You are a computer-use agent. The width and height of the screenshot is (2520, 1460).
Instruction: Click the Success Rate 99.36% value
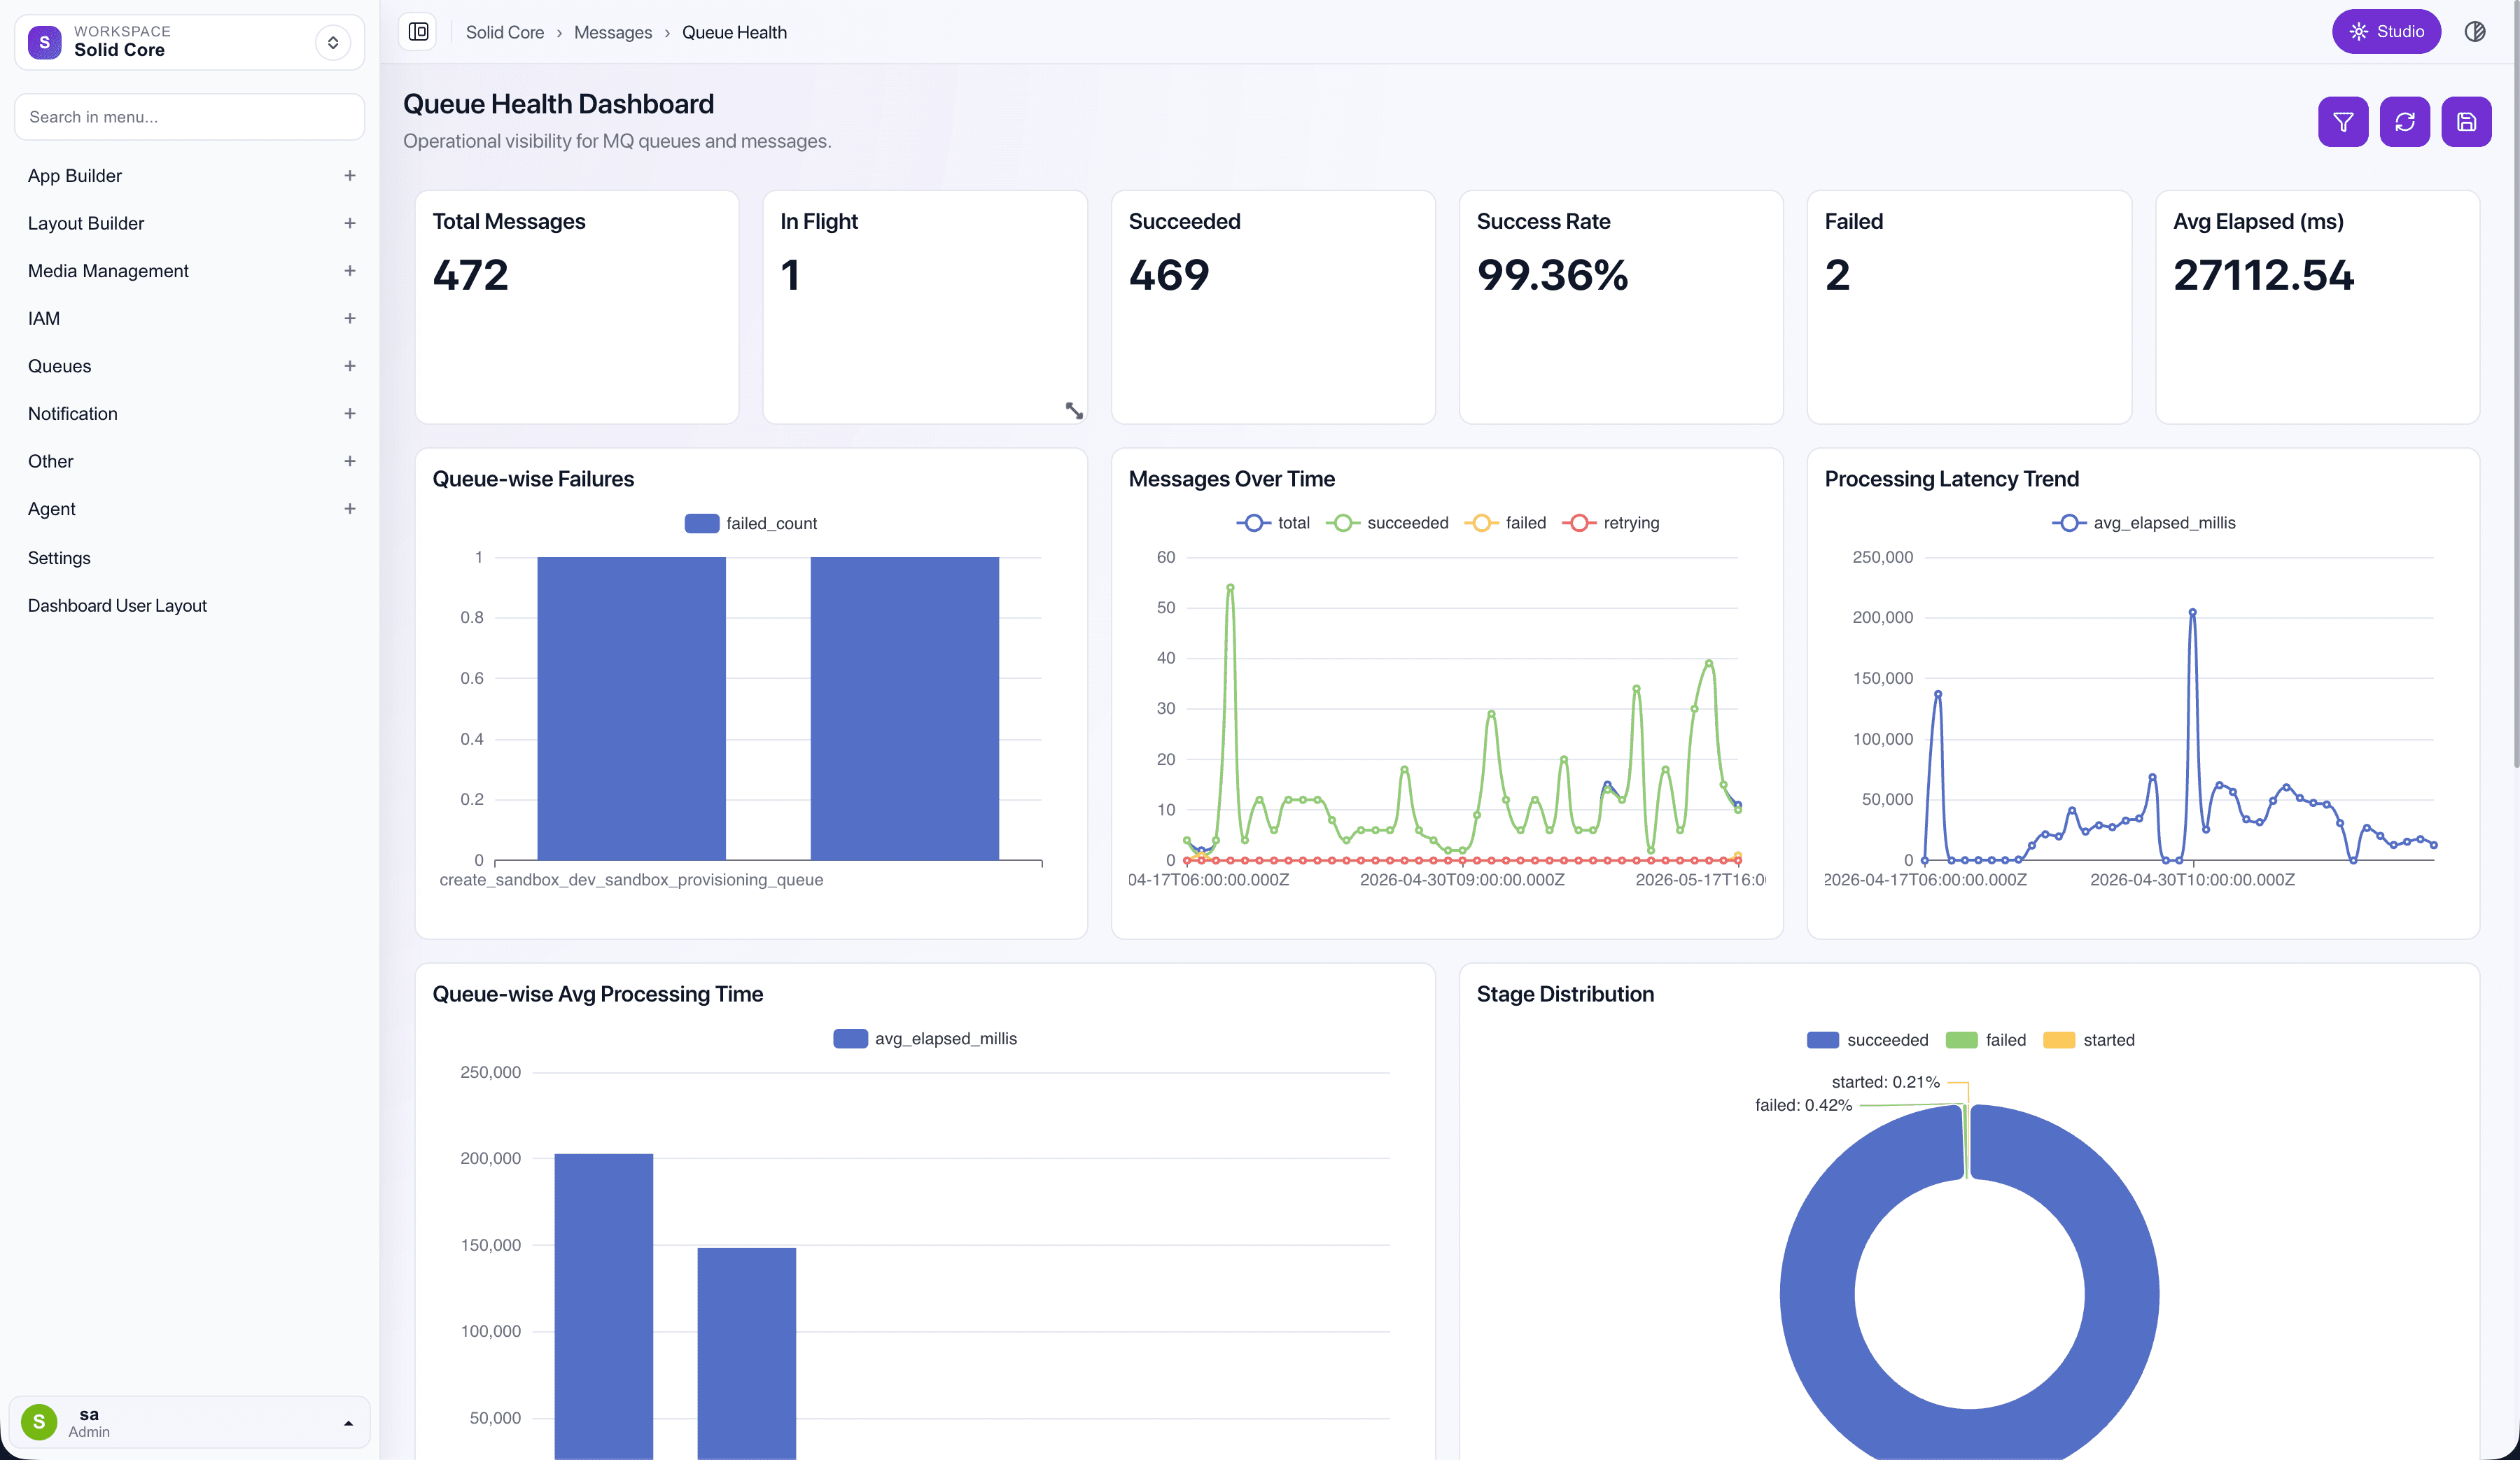click(1552, 275)
